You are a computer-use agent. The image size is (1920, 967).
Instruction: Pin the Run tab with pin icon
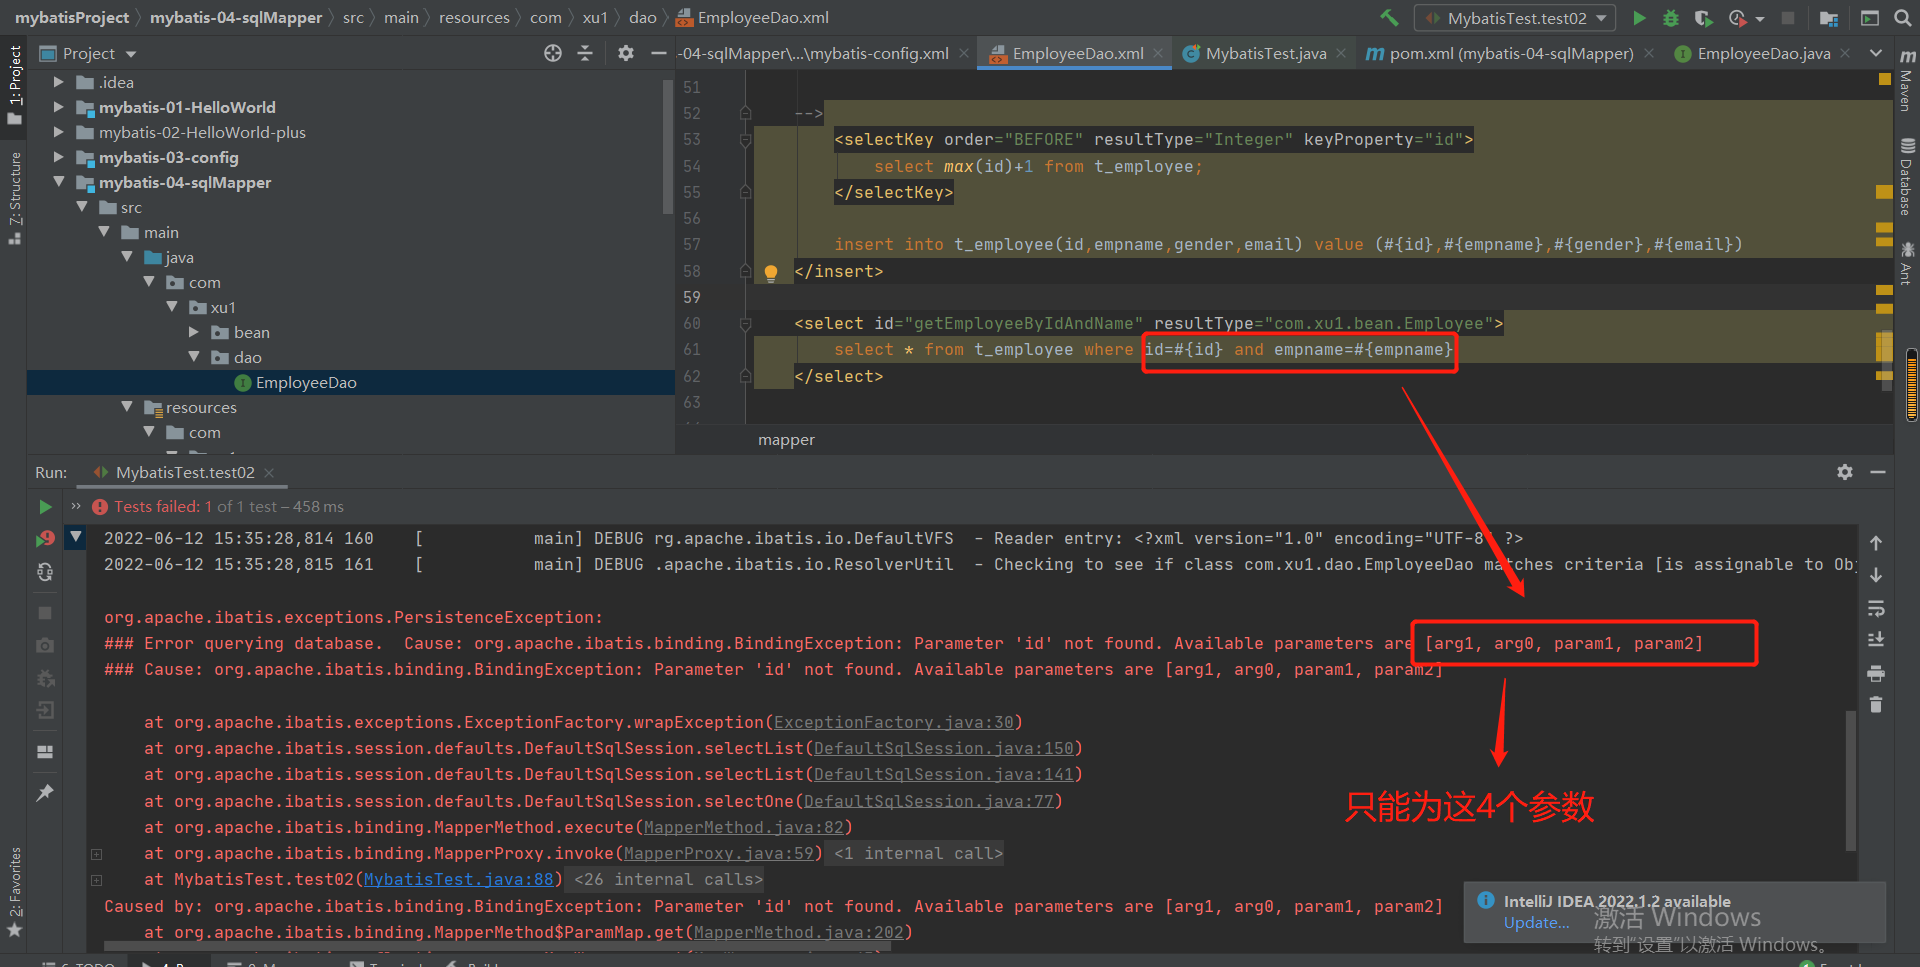point(45,793)
